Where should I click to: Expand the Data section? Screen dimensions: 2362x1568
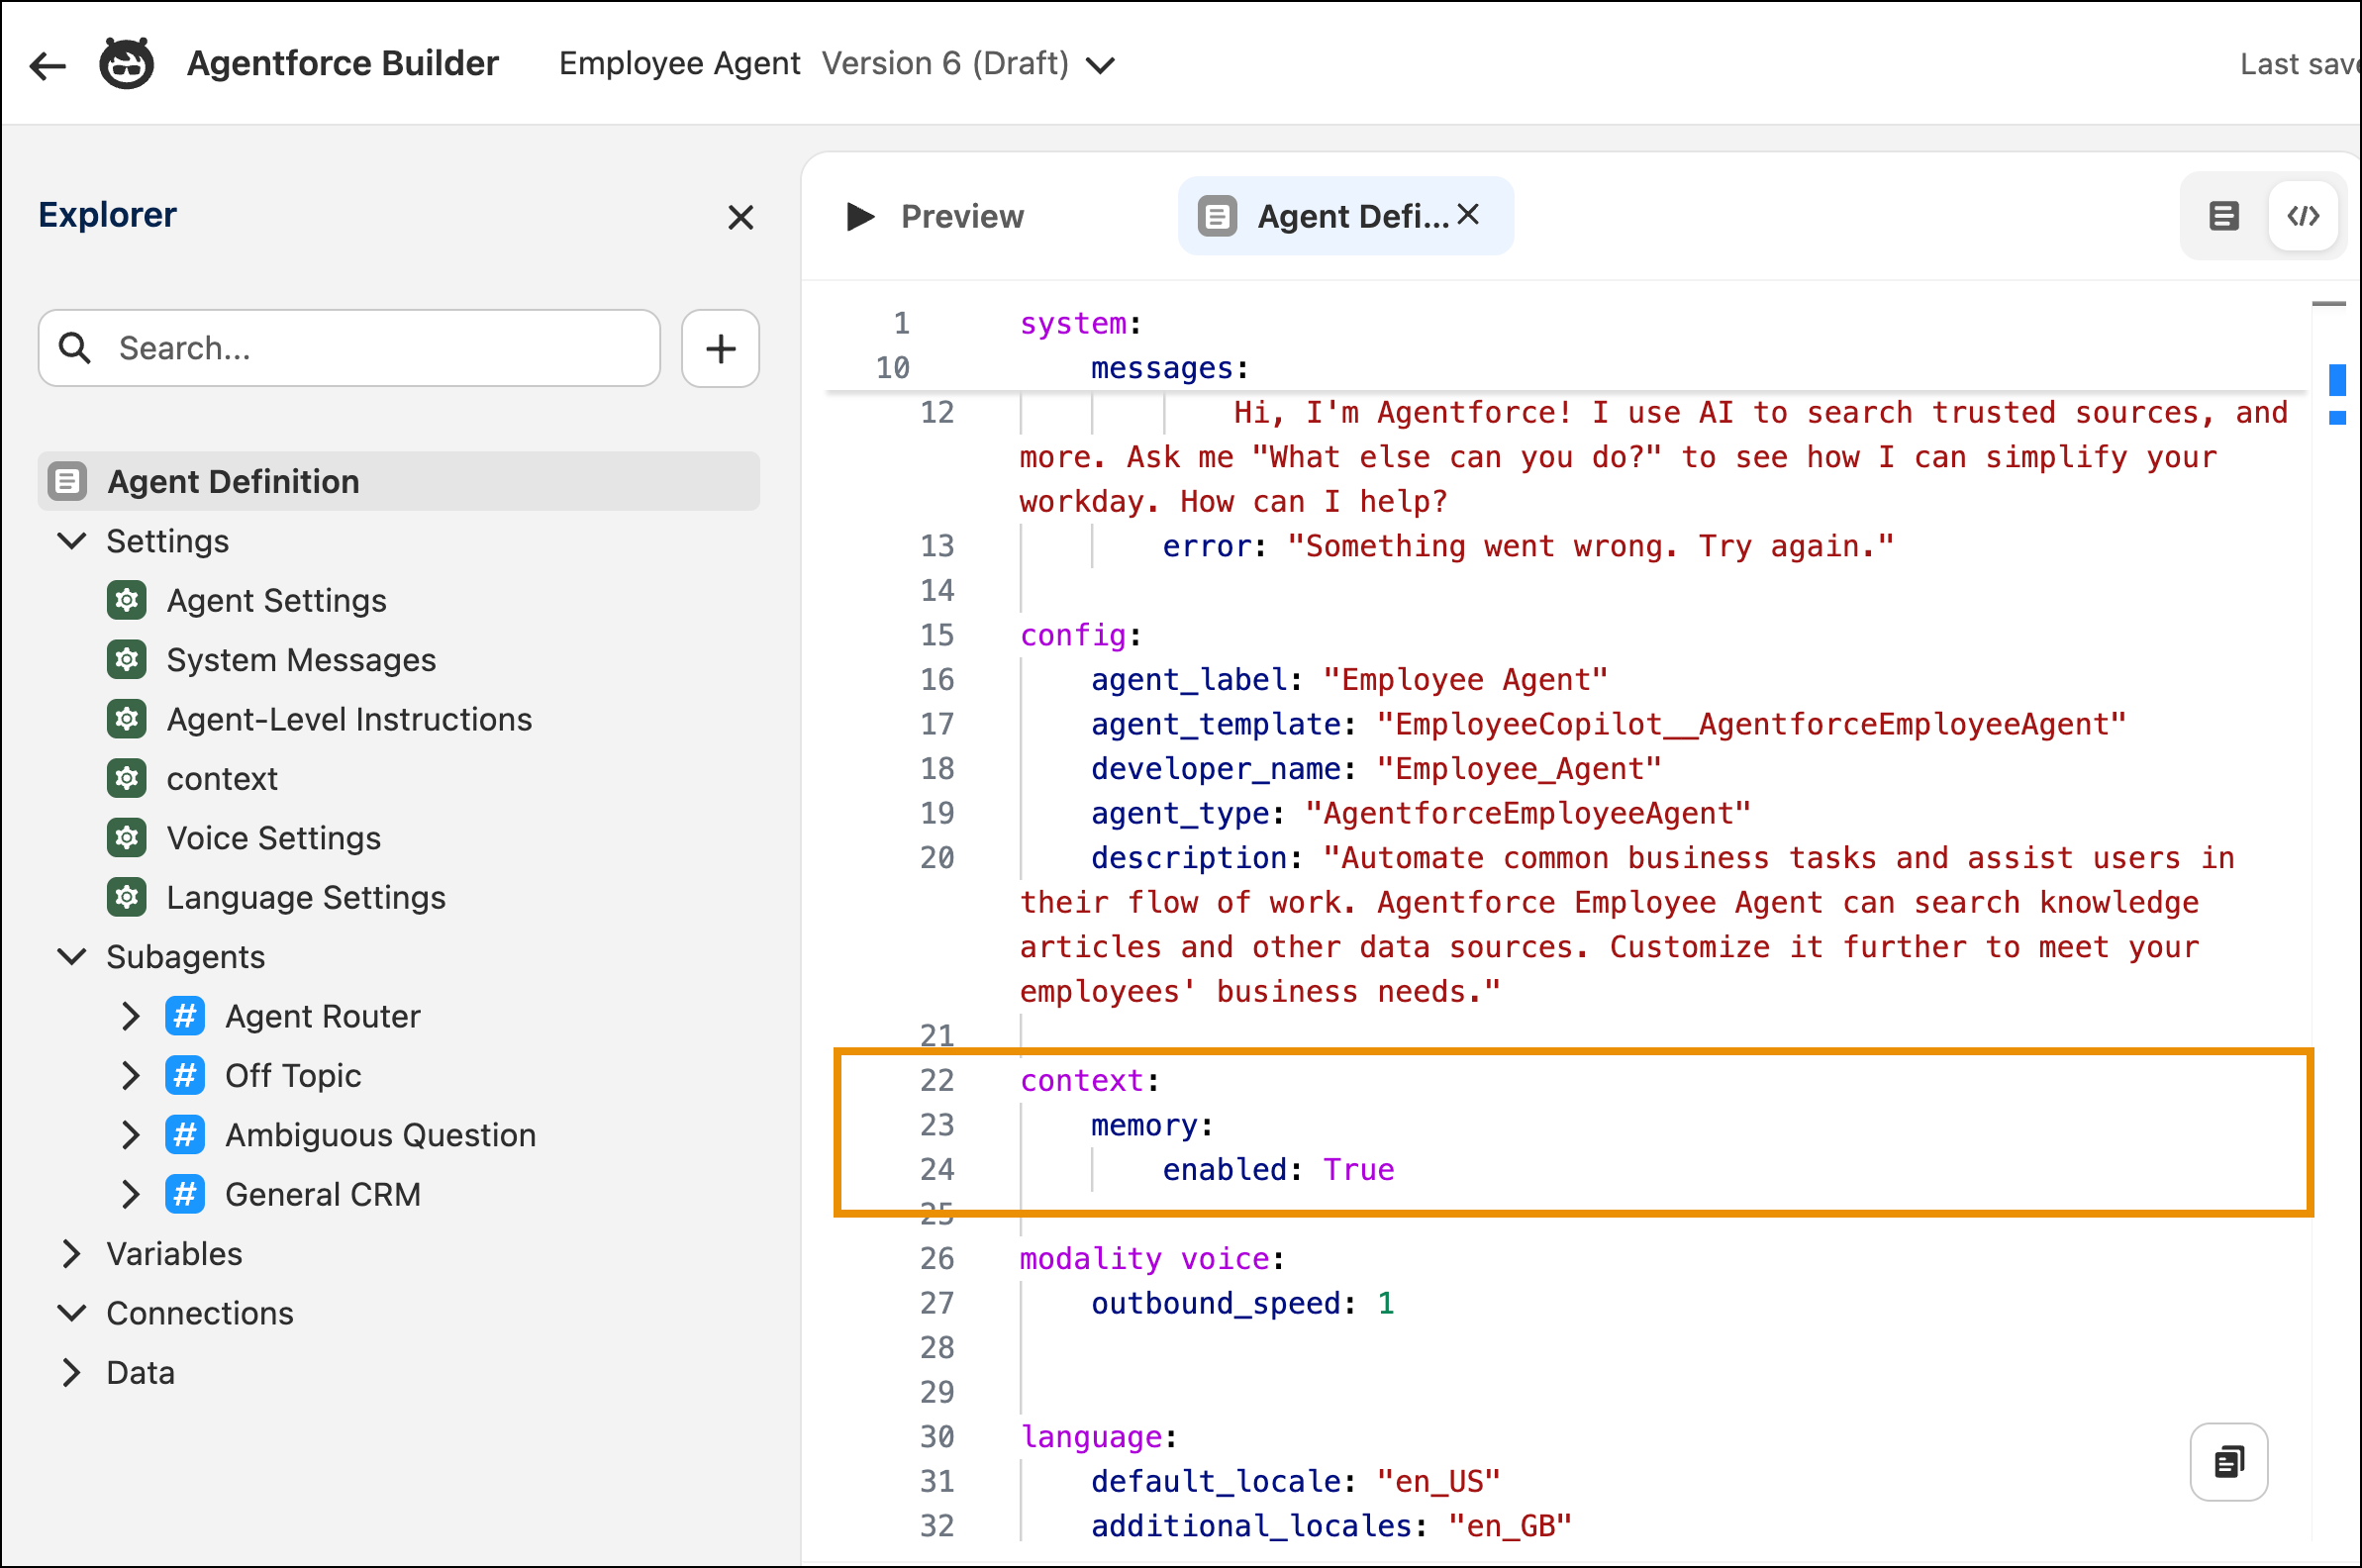71,1373
